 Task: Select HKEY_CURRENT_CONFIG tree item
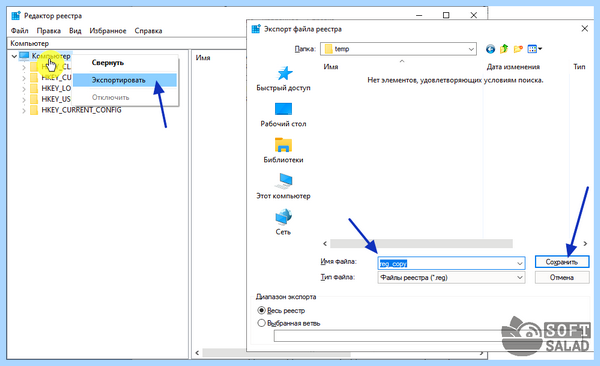81,110
